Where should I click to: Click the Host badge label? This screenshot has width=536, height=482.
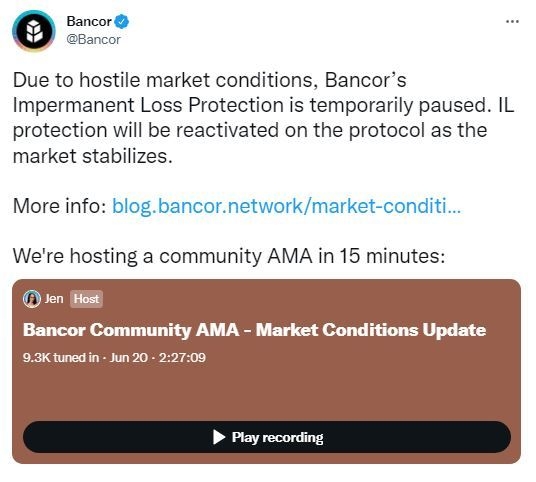pos(86,299)
